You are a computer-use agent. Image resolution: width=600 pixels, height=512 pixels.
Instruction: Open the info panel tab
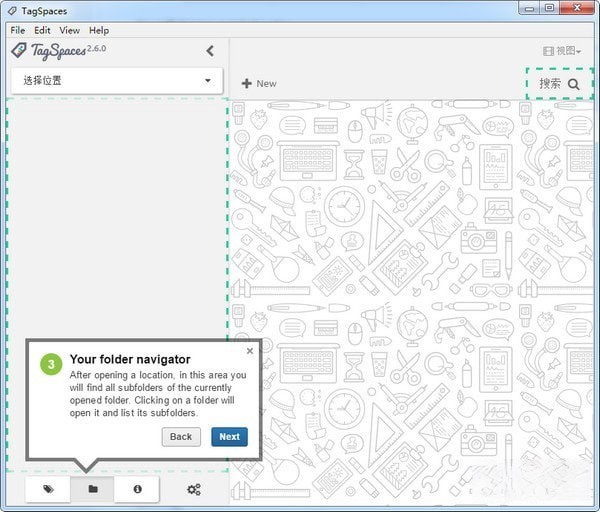(137, 489)
